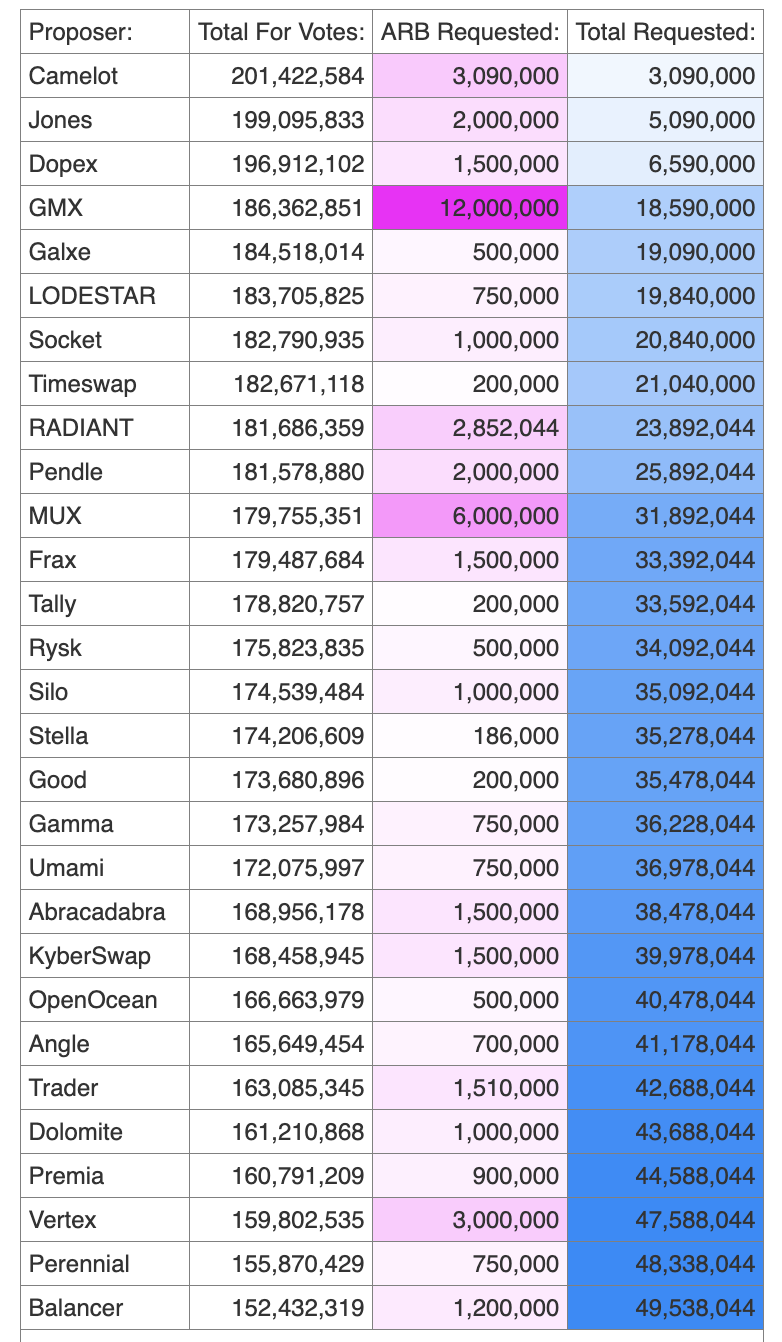Select the Abracadabra proposer cell
Image resolution: width=782 pixels, height=1342 pixels.
coord(97,912)
